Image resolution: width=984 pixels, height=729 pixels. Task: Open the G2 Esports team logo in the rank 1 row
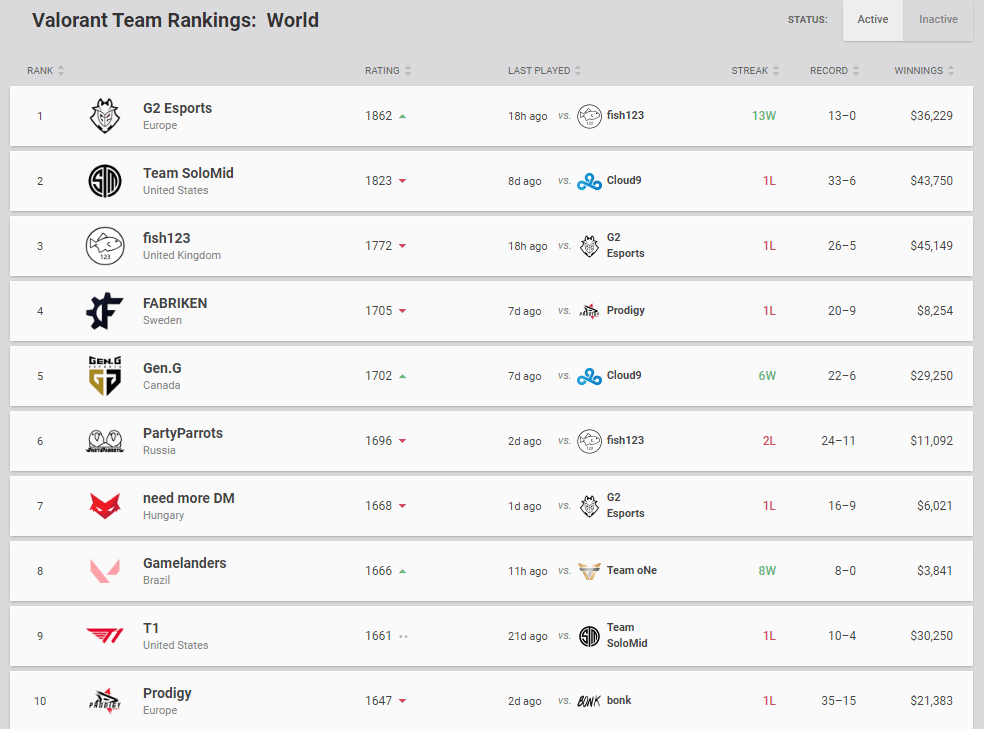[x=105, y=116]
